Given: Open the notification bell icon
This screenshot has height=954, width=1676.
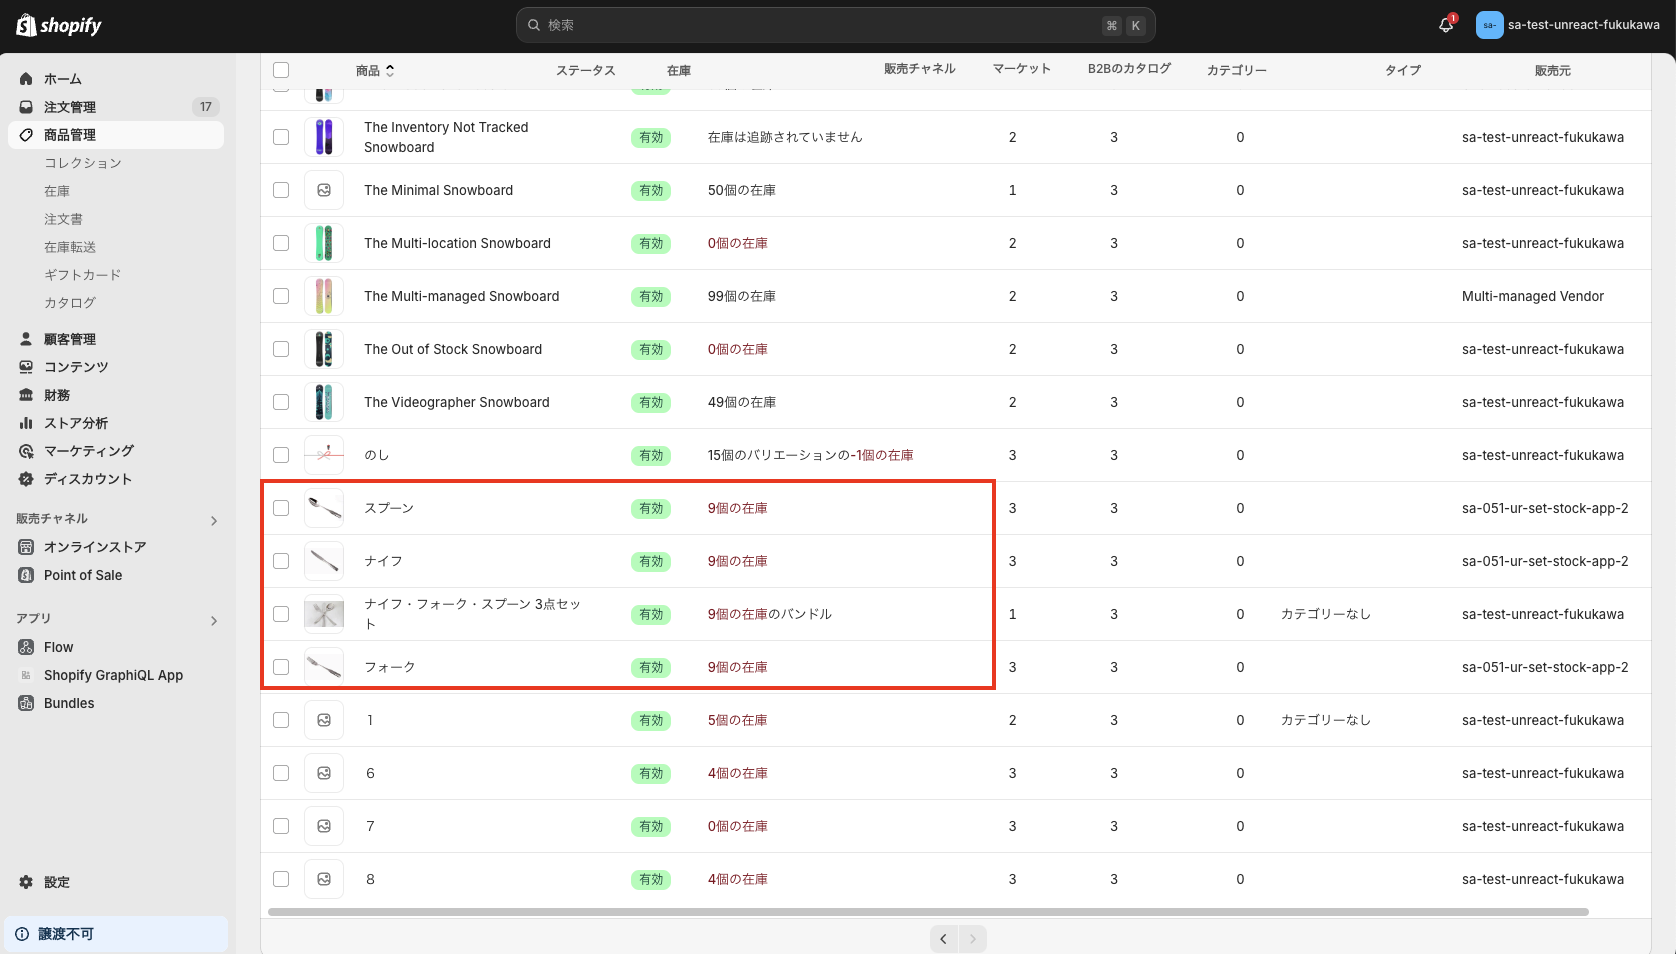Looking at the screenshot, I should pos(1444,24).
